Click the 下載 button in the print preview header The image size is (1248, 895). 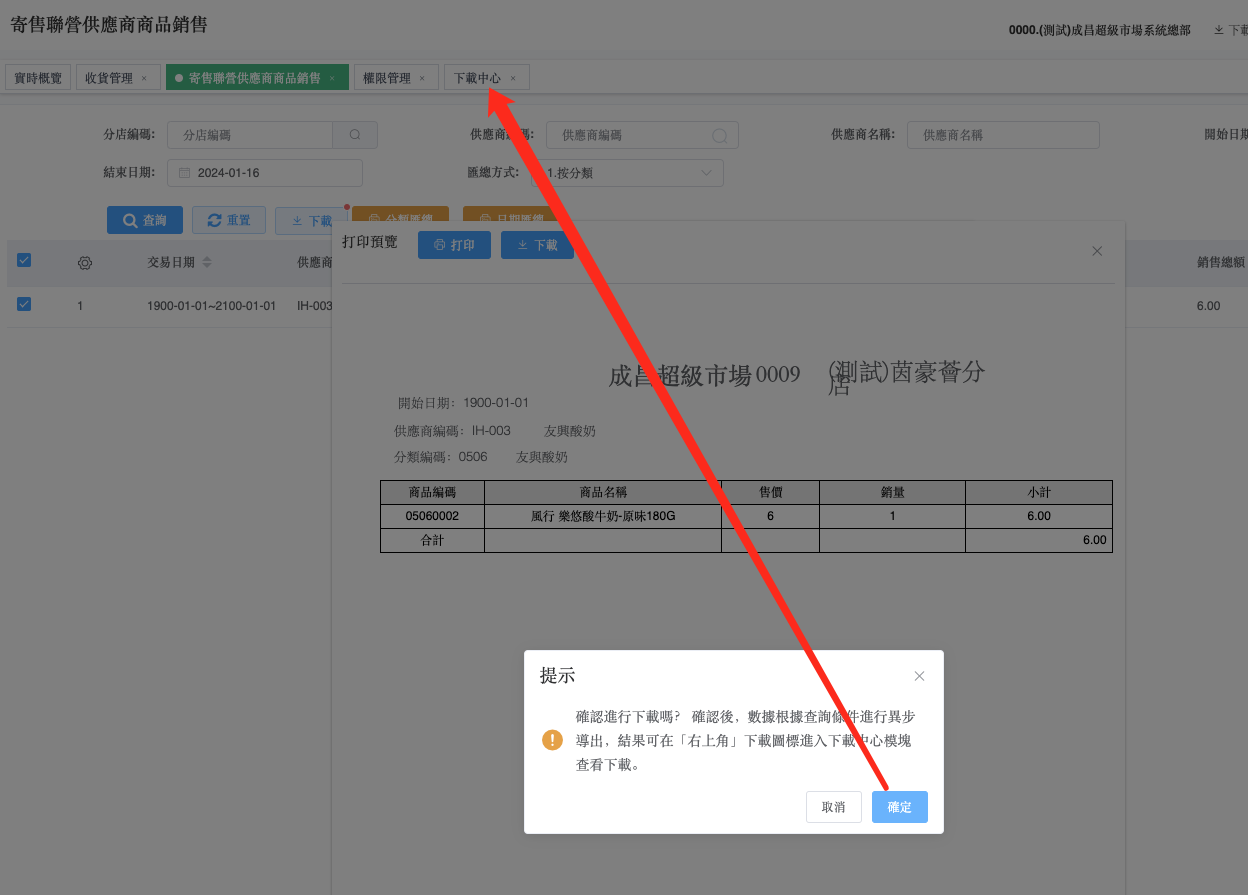537,245
